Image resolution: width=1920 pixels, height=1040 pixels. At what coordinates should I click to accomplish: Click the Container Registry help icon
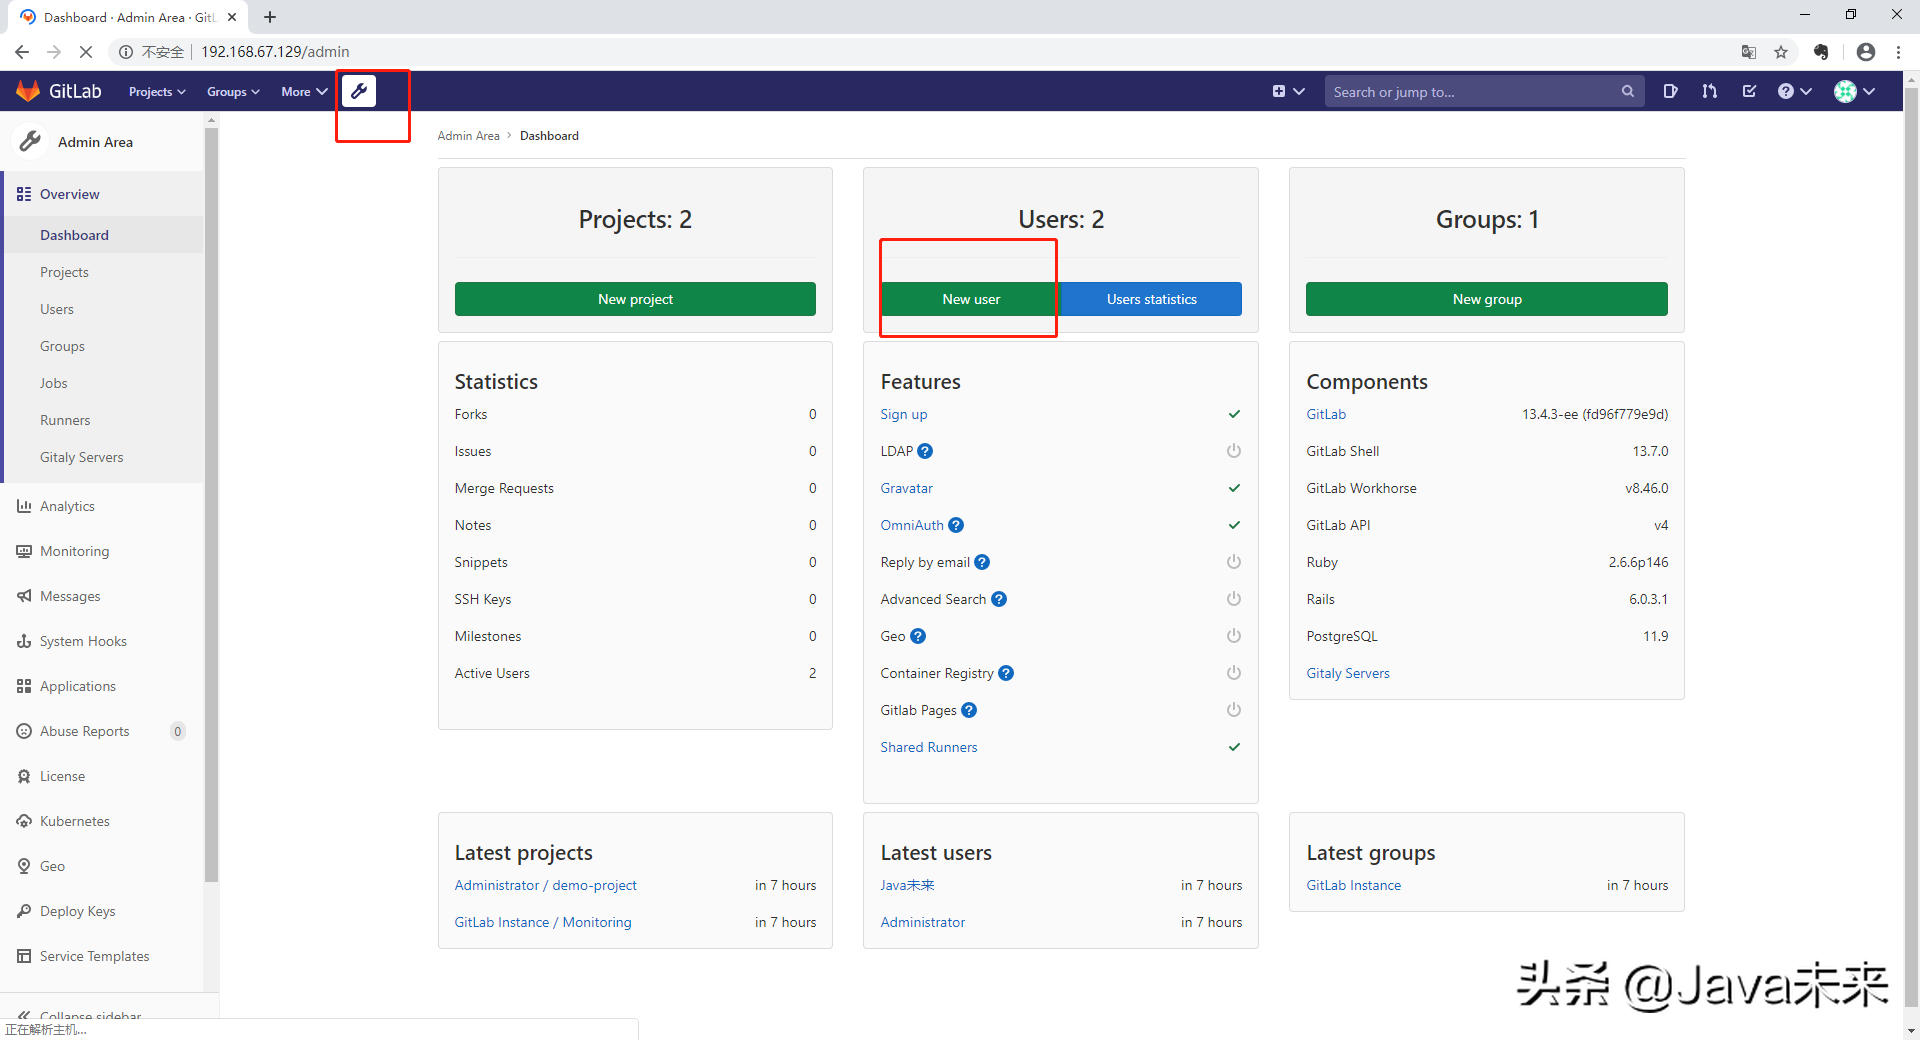tap(1006, 673)
